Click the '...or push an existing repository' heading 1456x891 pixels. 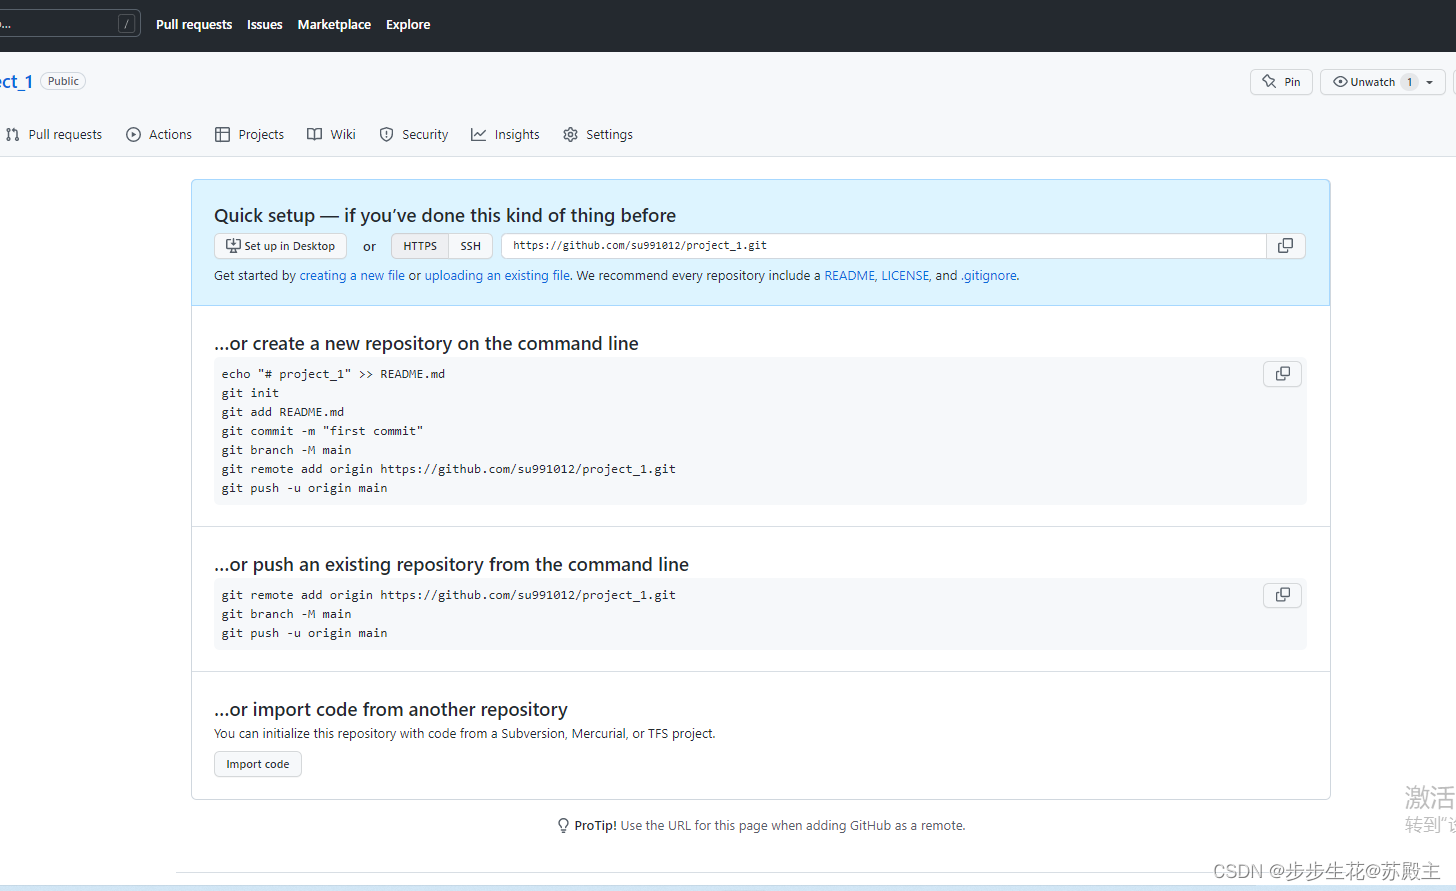click(x=451, y=565)
